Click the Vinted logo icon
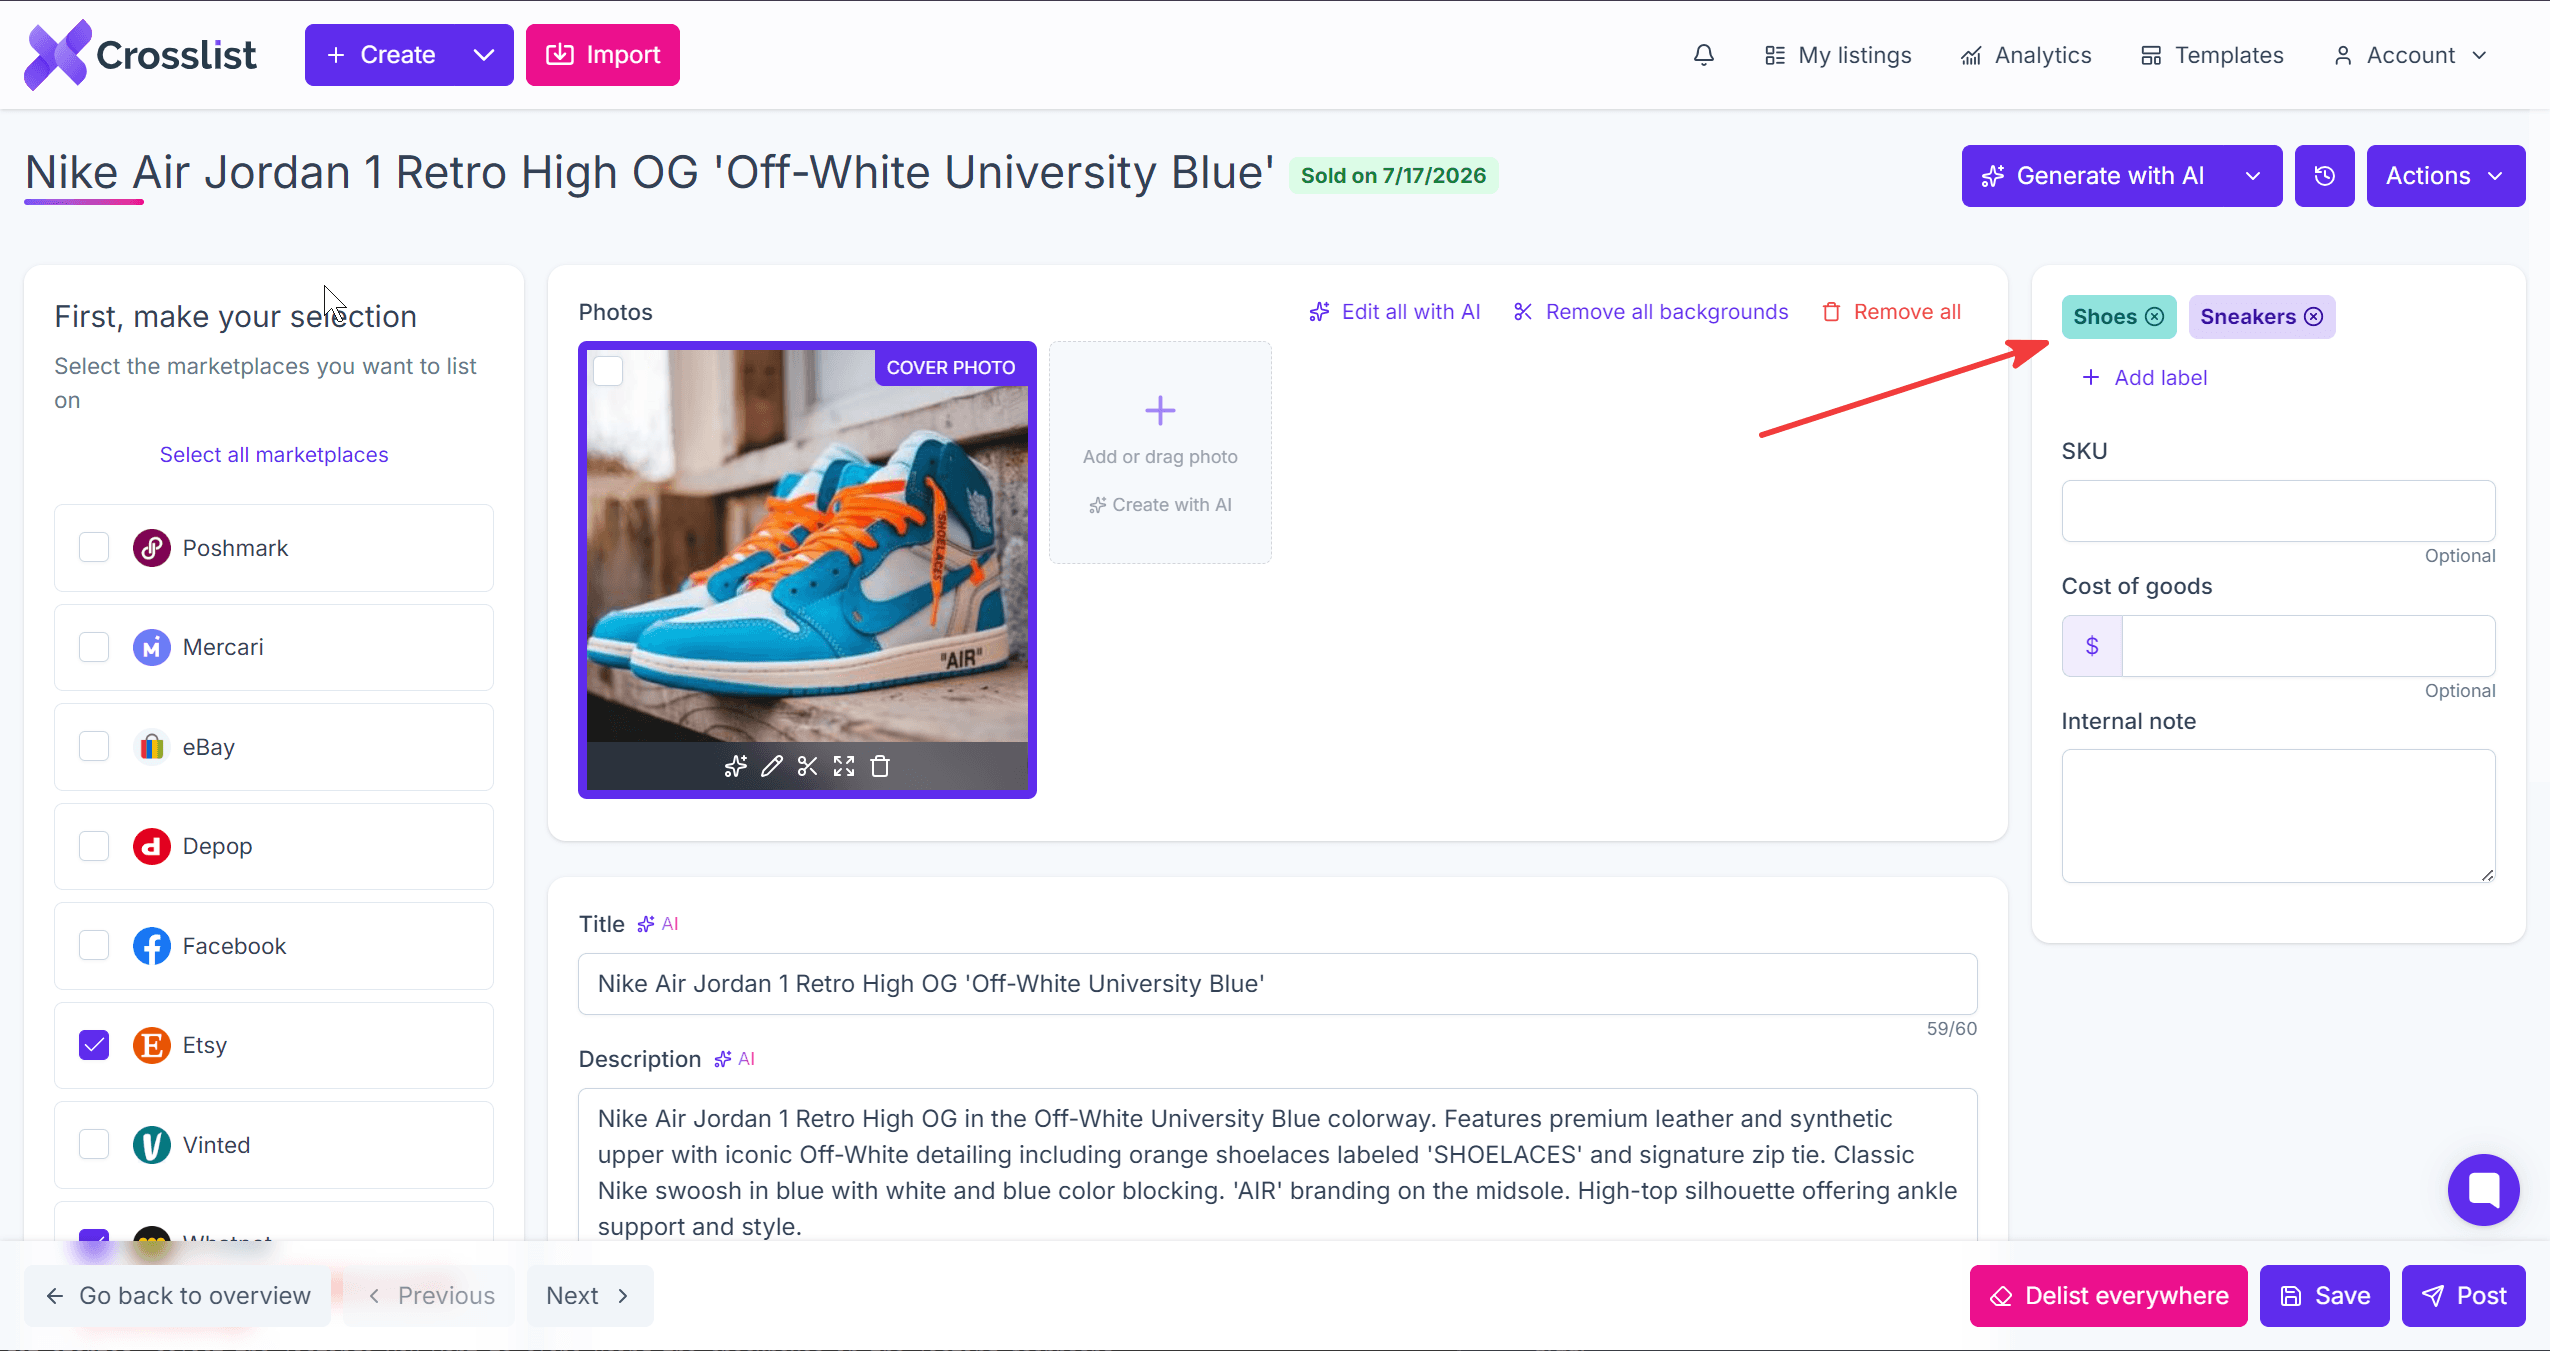Viewport: 2550px width, 1351px height. [152, 1145]
